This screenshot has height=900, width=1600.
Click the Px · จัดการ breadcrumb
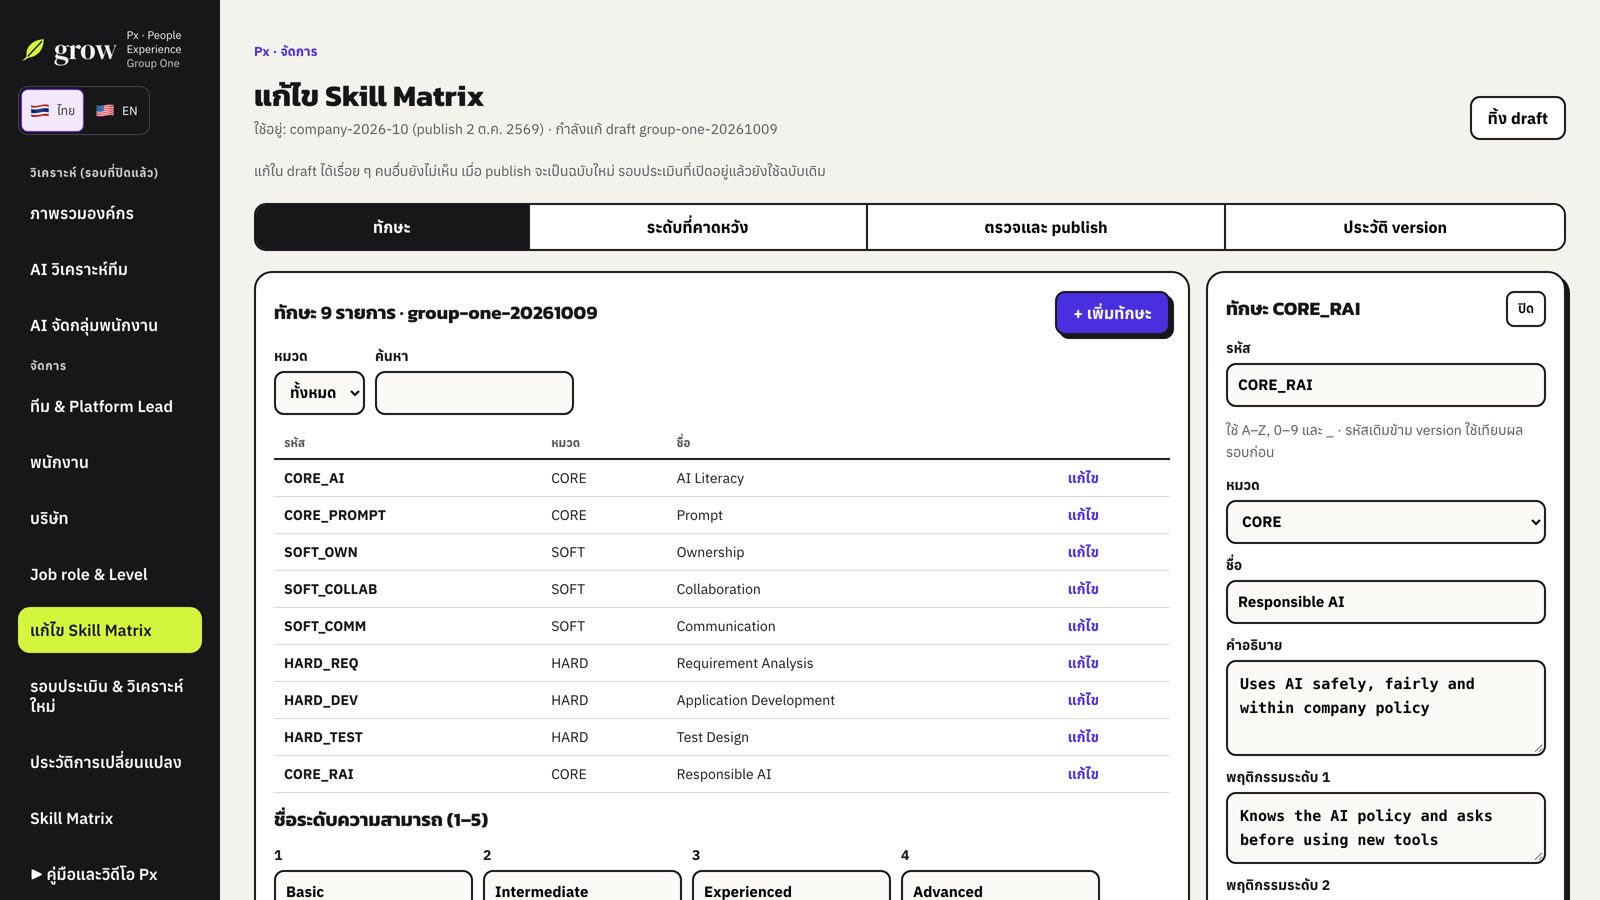[285, 51]
